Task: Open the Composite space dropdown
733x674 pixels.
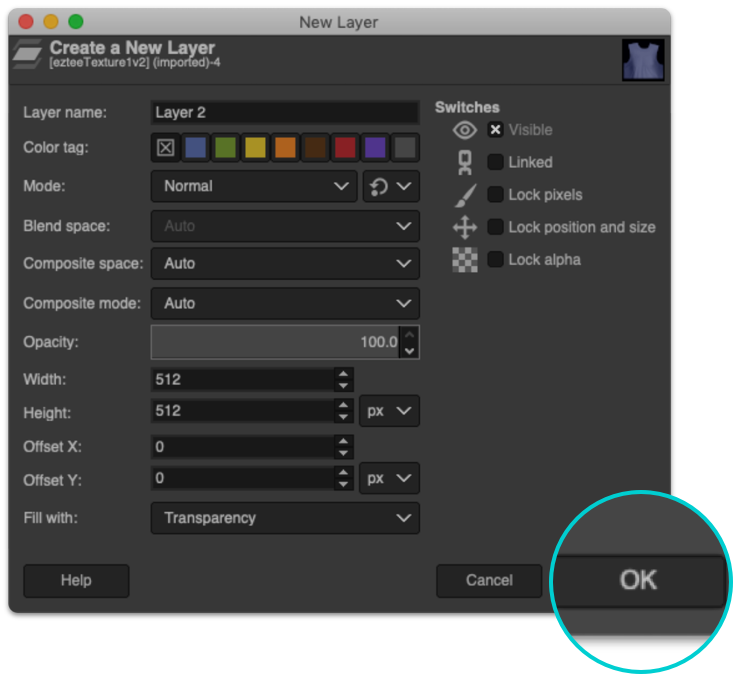Action: [x=285, y=264]
